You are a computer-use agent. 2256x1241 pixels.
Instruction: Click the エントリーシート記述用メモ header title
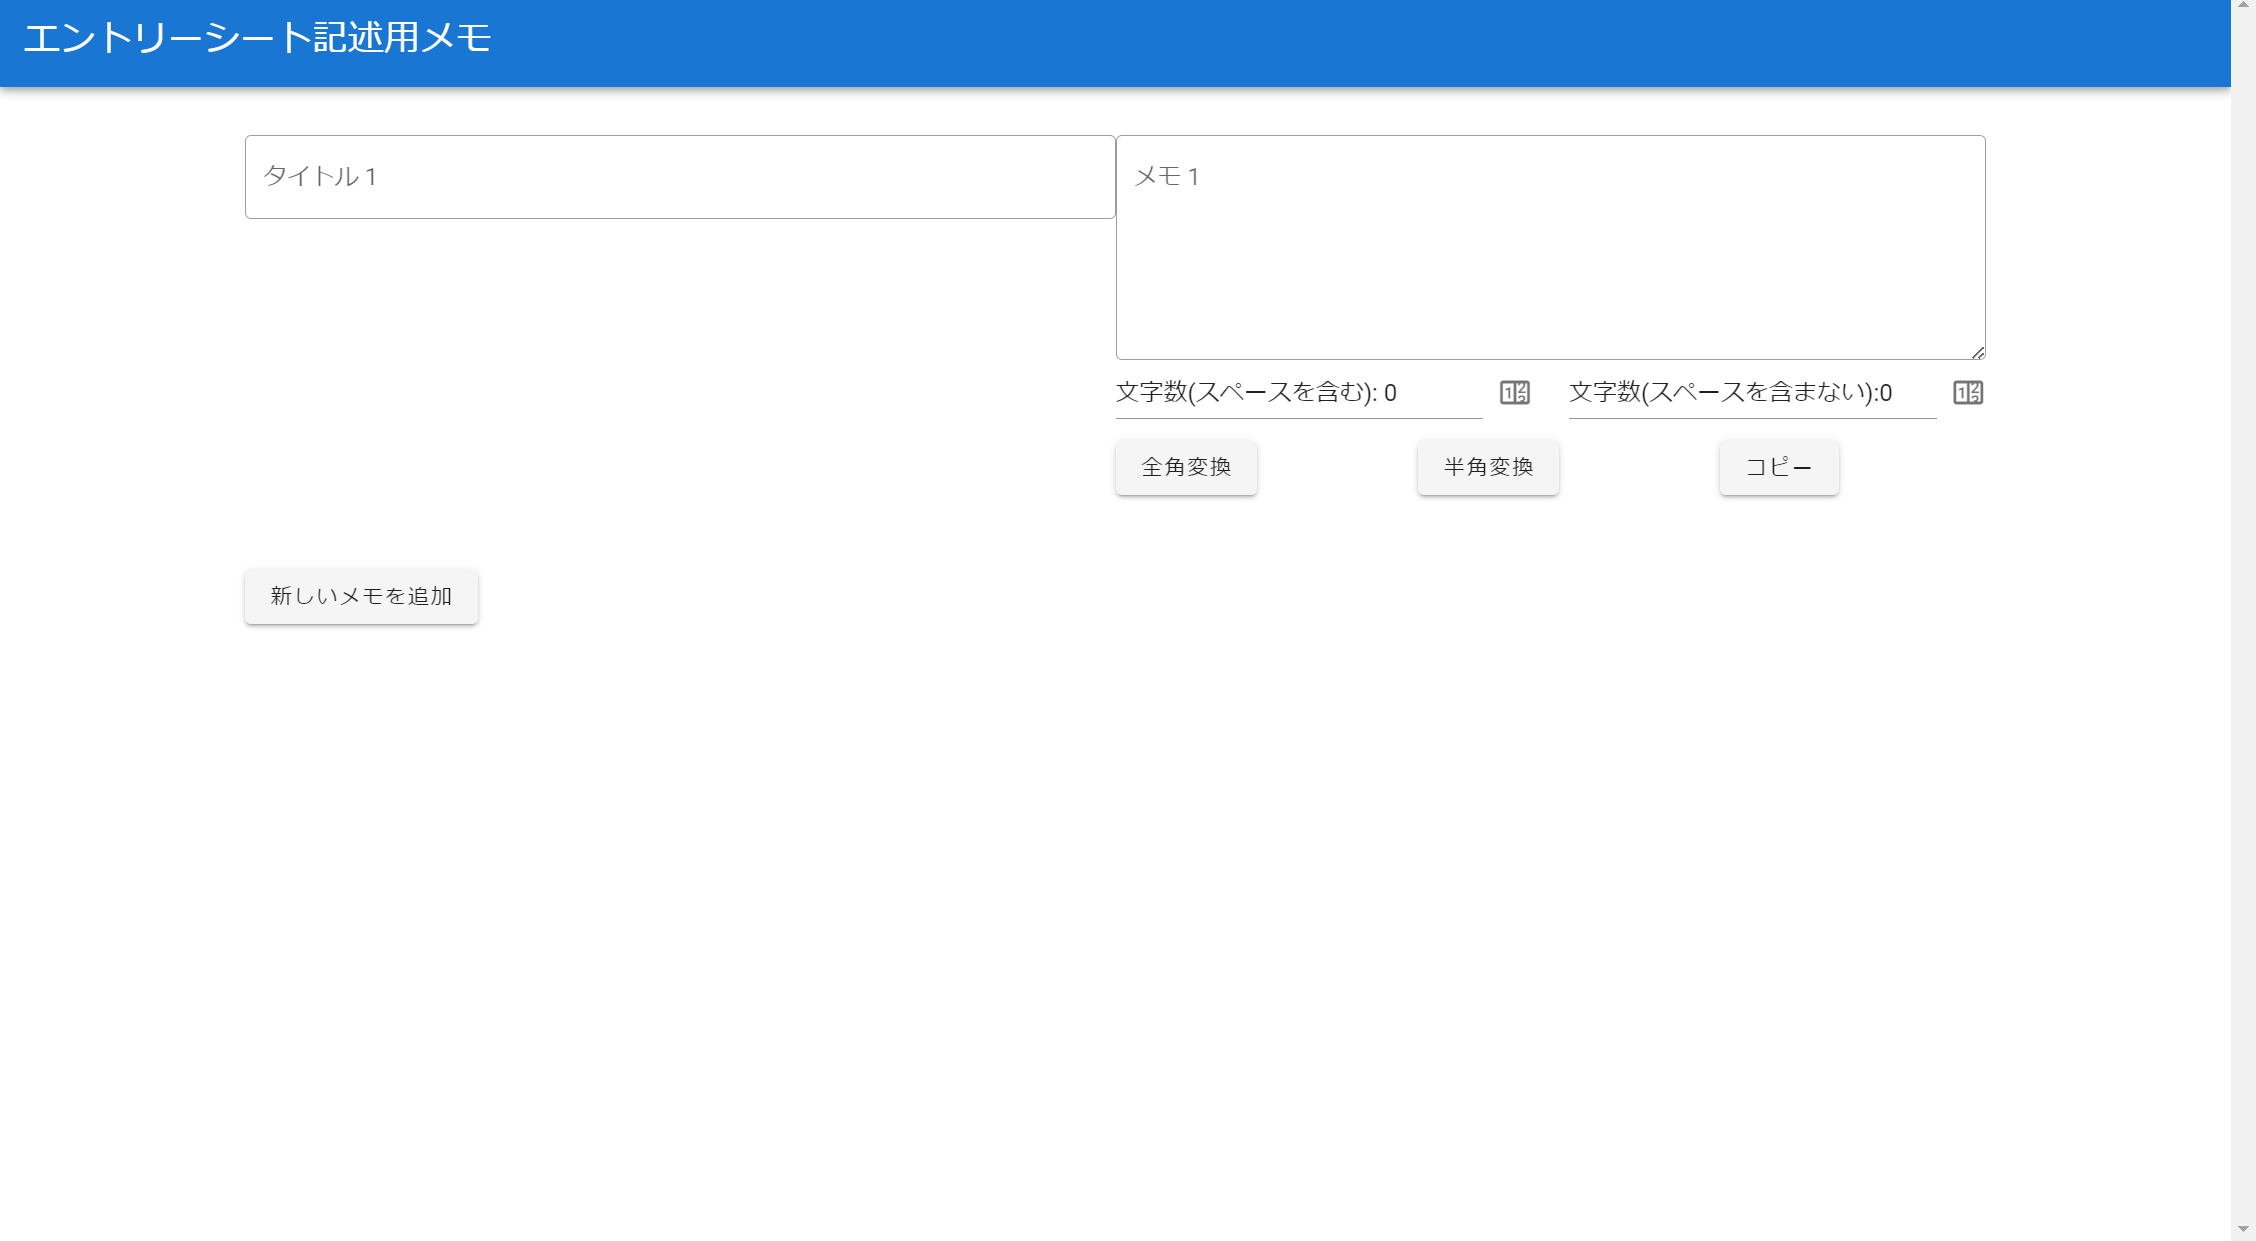(257, 38)
